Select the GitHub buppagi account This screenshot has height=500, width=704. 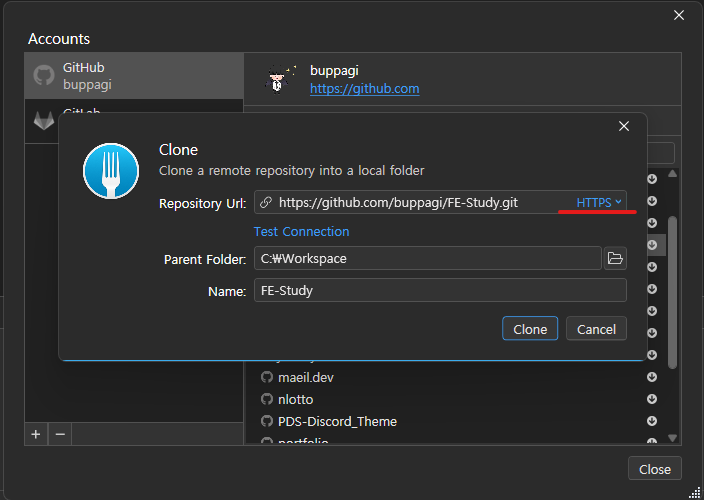[x=134, y=75]
